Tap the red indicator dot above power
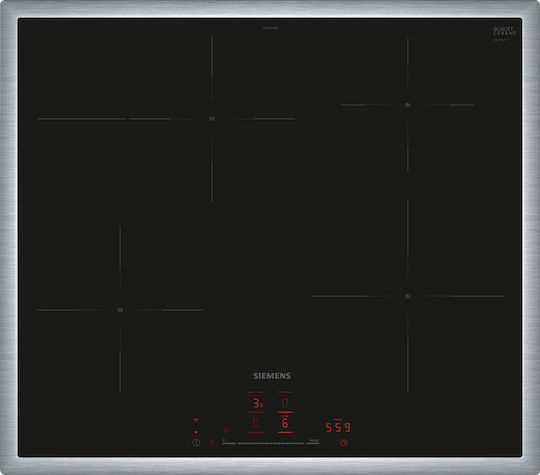The width and height of the screenshot is (540, 475). point(196,432)
